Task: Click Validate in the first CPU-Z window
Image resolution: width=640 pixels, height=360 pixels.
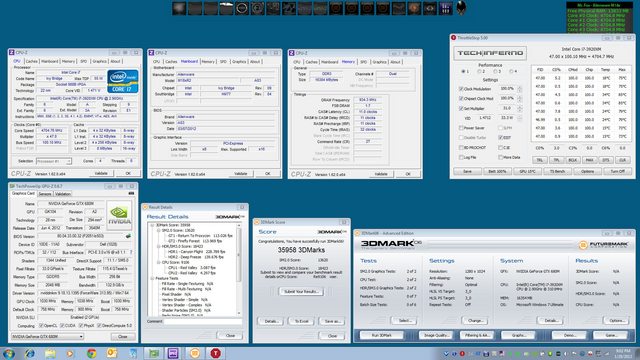Action: [101, 173]
